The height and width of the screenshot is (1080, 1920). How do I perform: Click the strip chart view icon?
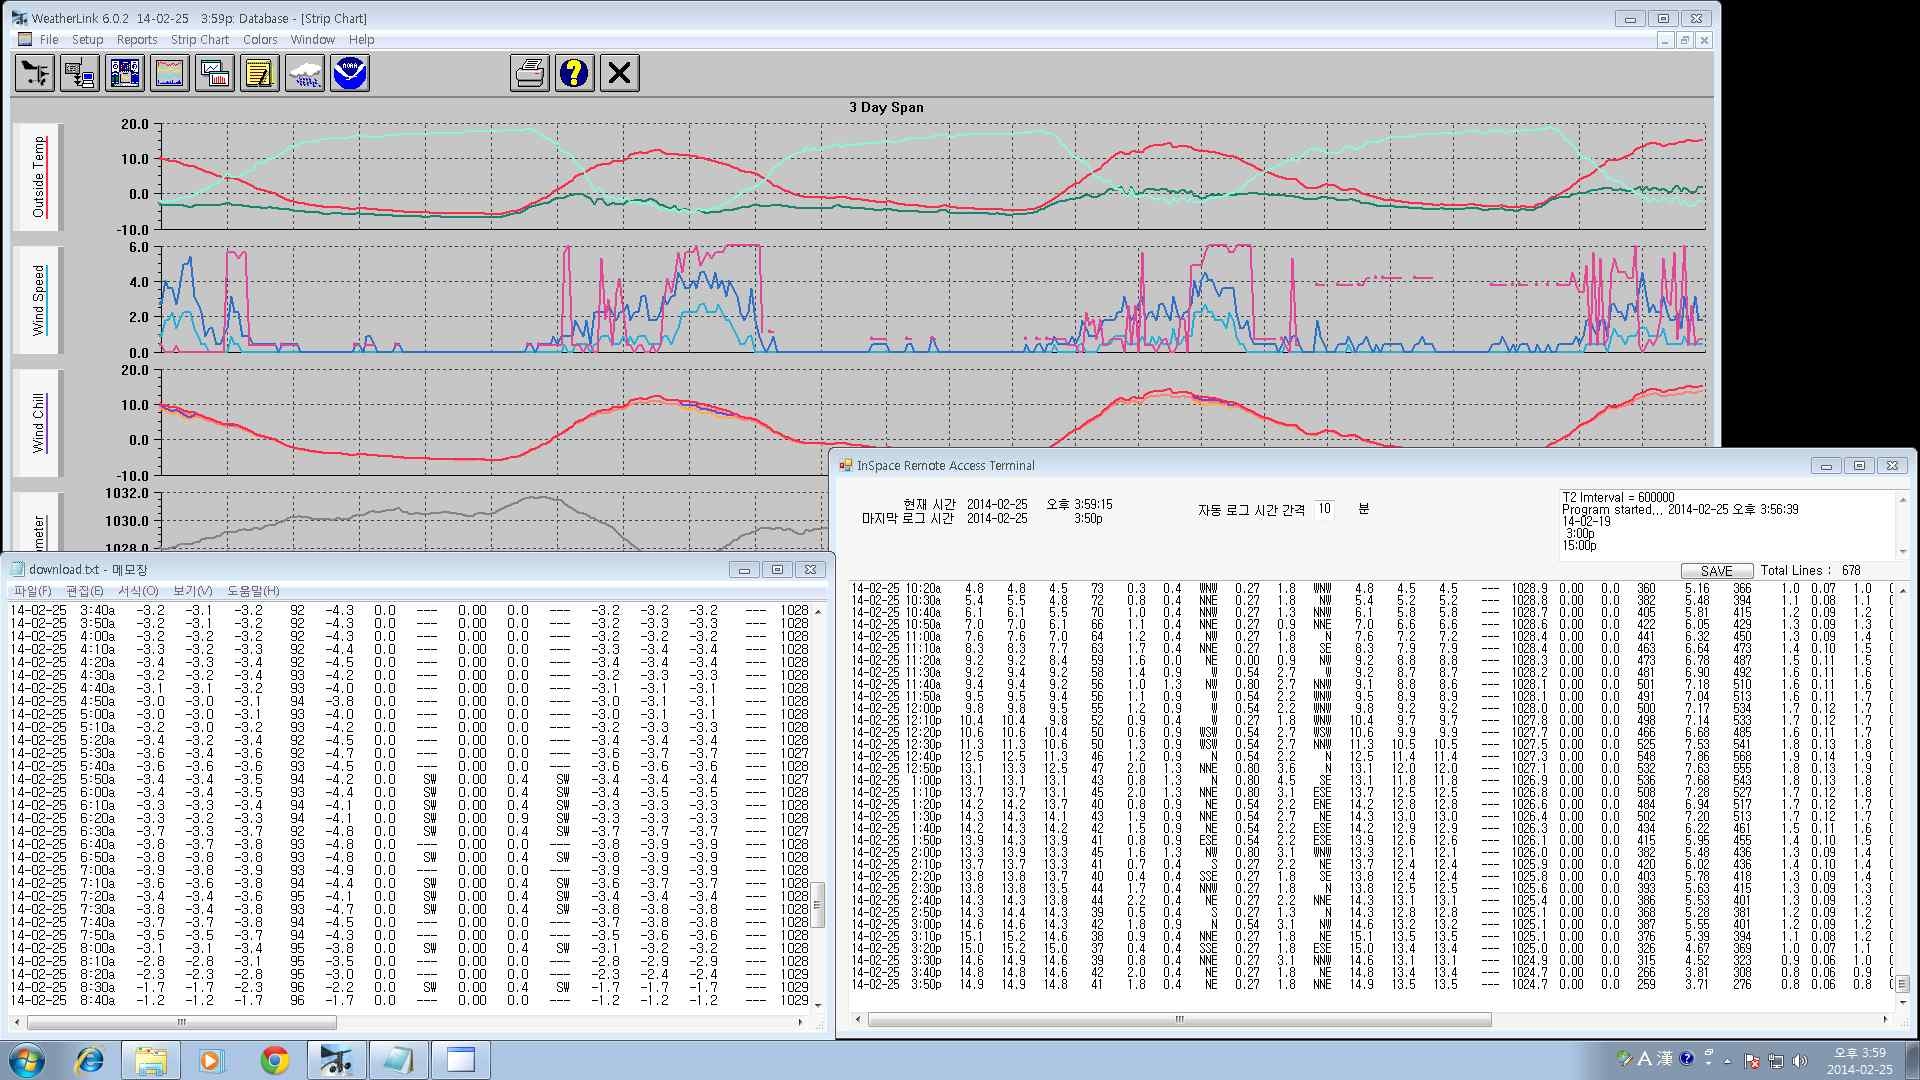click(x=169, y=73)
